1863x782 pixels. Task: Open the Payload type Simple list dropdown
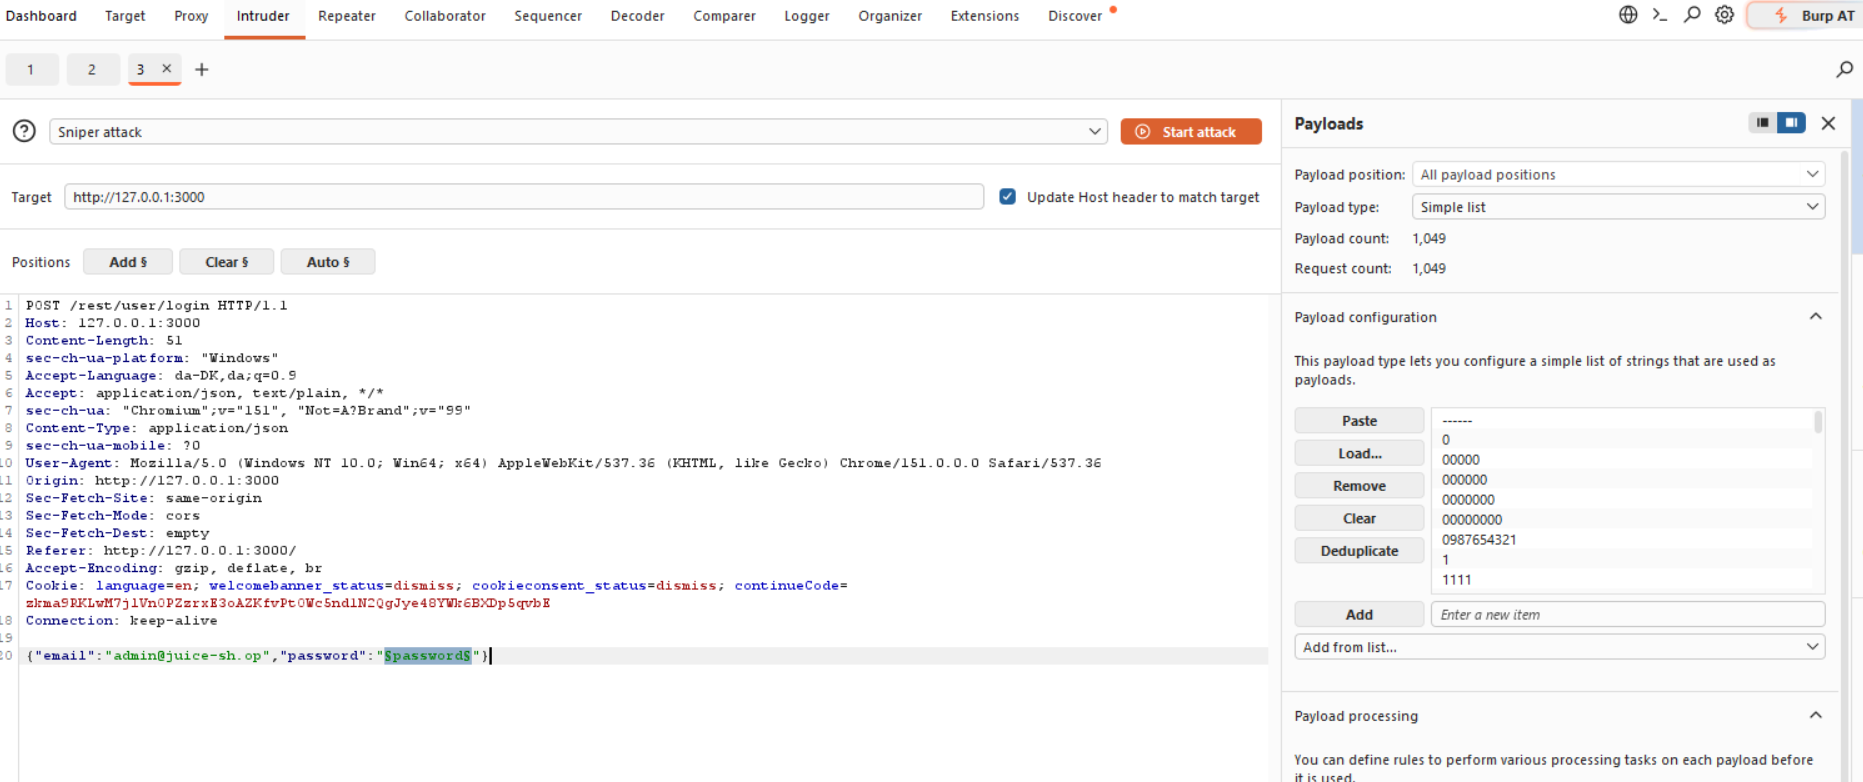coord(1618,207)
